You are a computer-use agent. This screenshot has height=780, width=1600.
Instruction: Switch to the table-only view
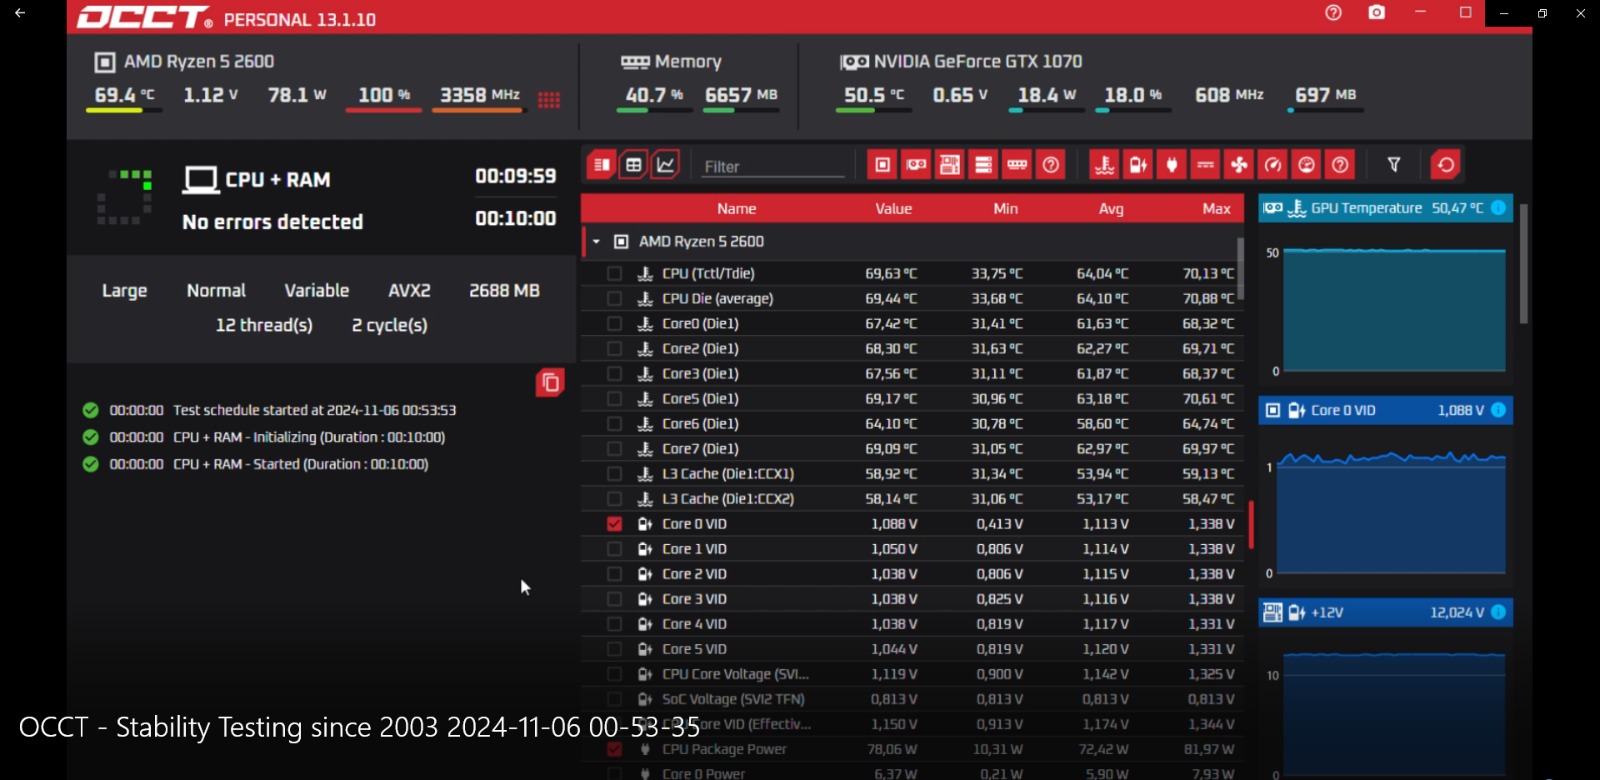tap(633, 165)
